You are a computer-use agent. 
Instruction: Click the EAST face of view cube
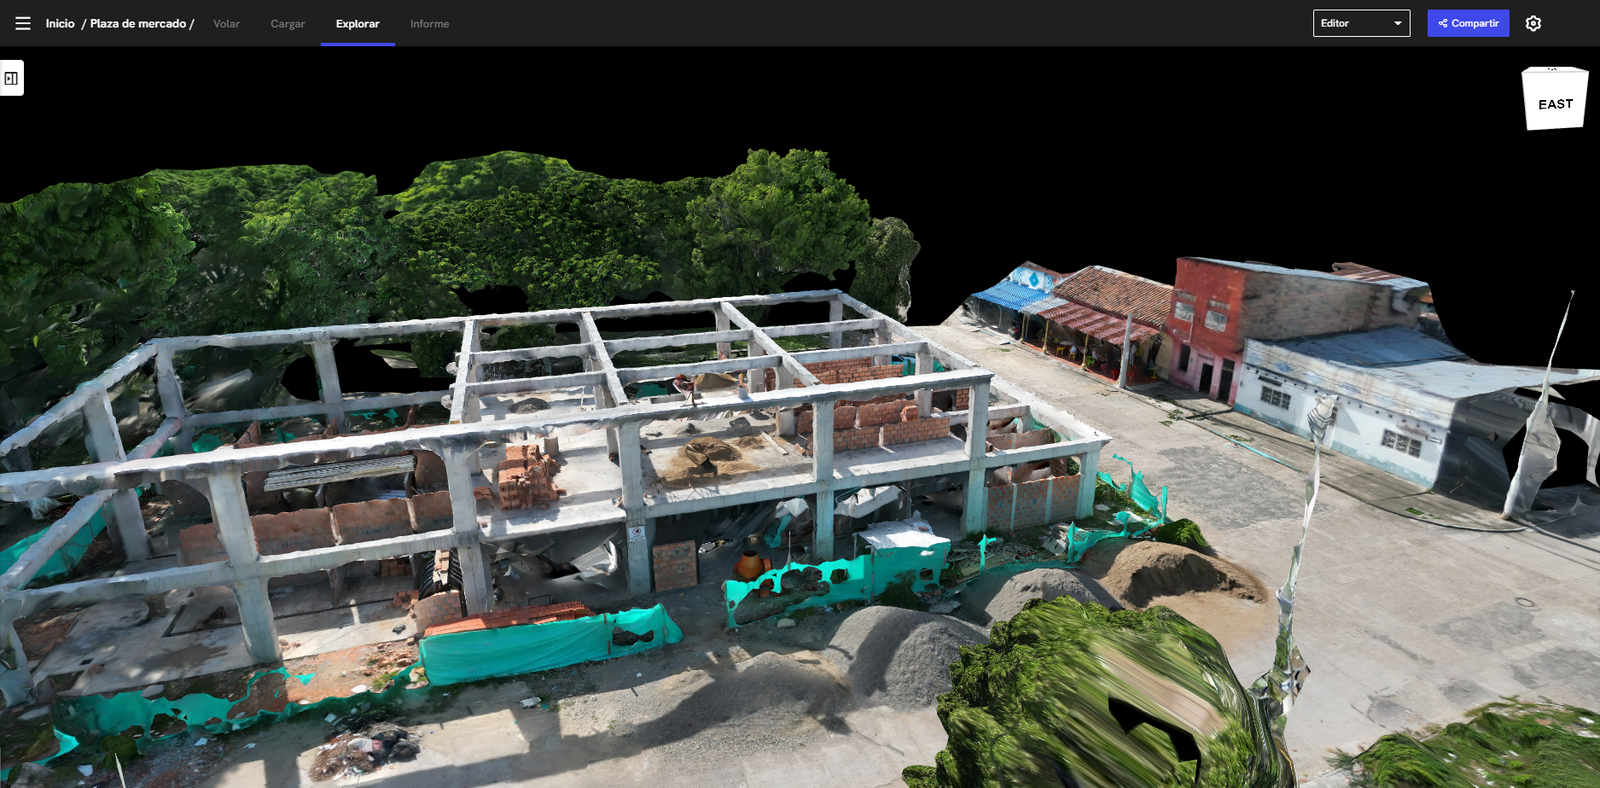click(1555, 104)
